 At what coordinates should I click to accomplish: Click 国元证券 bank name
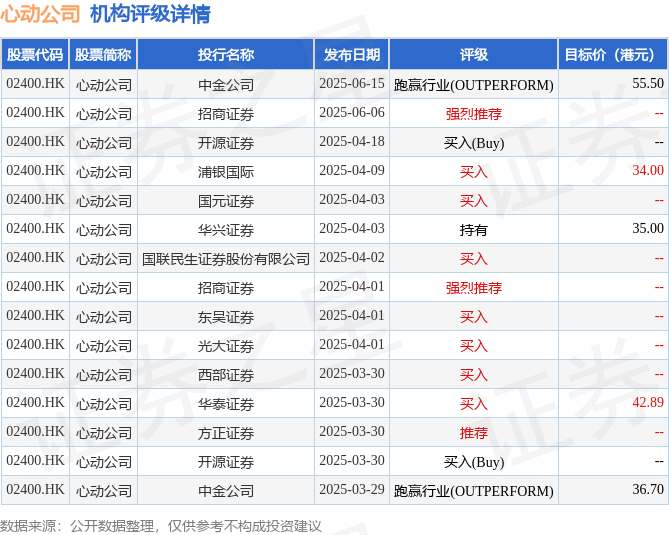point(226,201)
